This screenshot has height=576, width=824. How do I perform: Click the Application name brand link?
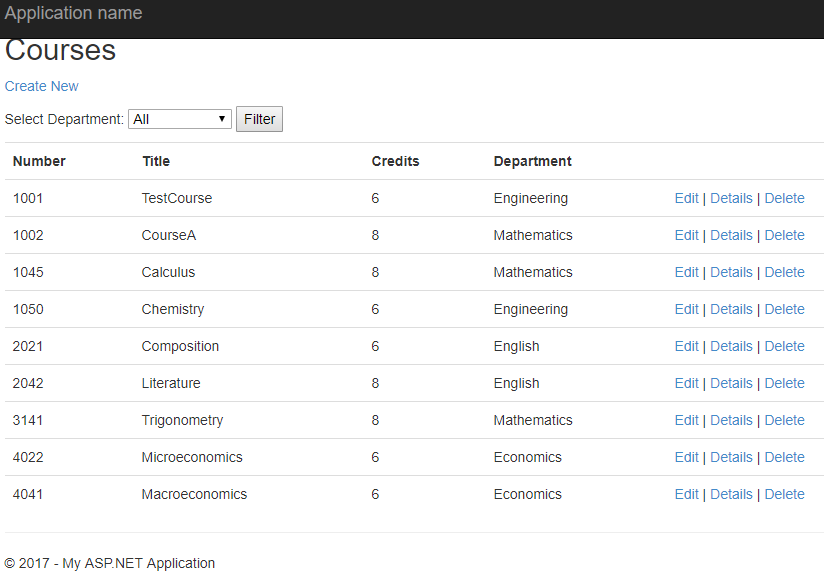point(73,13)
